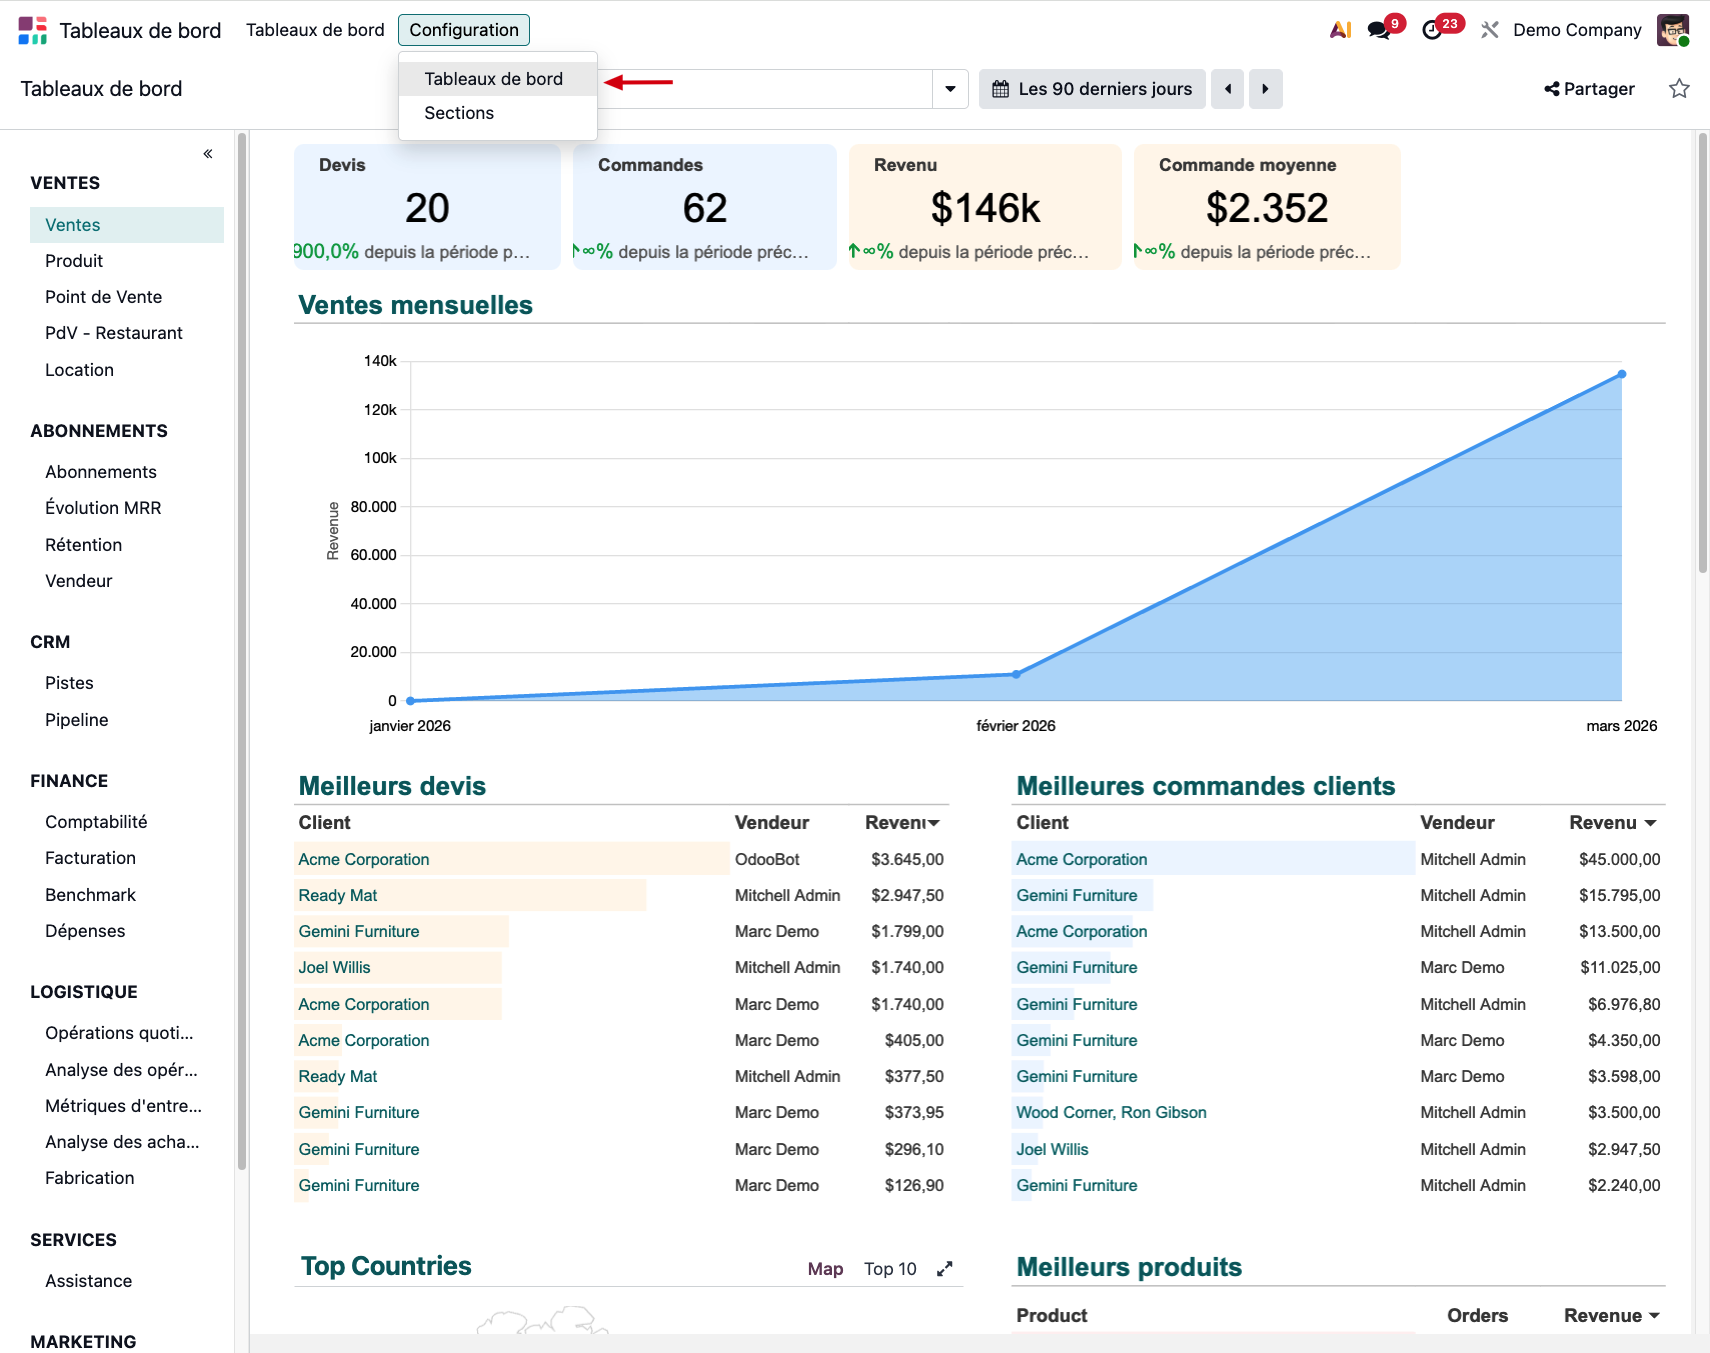The width and height of the screenshot is (1710, 1353).
Task: Open the activities clock icon
Action: point(1433,30)
